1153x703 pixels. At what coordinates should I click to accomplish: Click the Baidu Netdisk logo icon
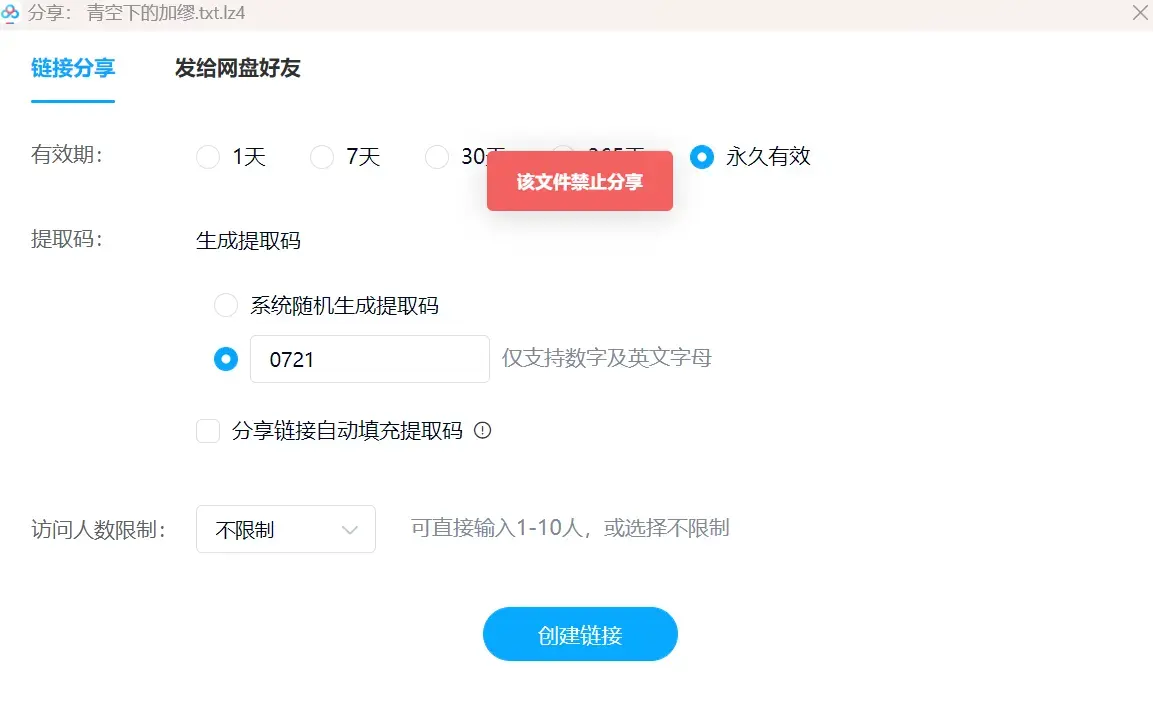[10, 13]
